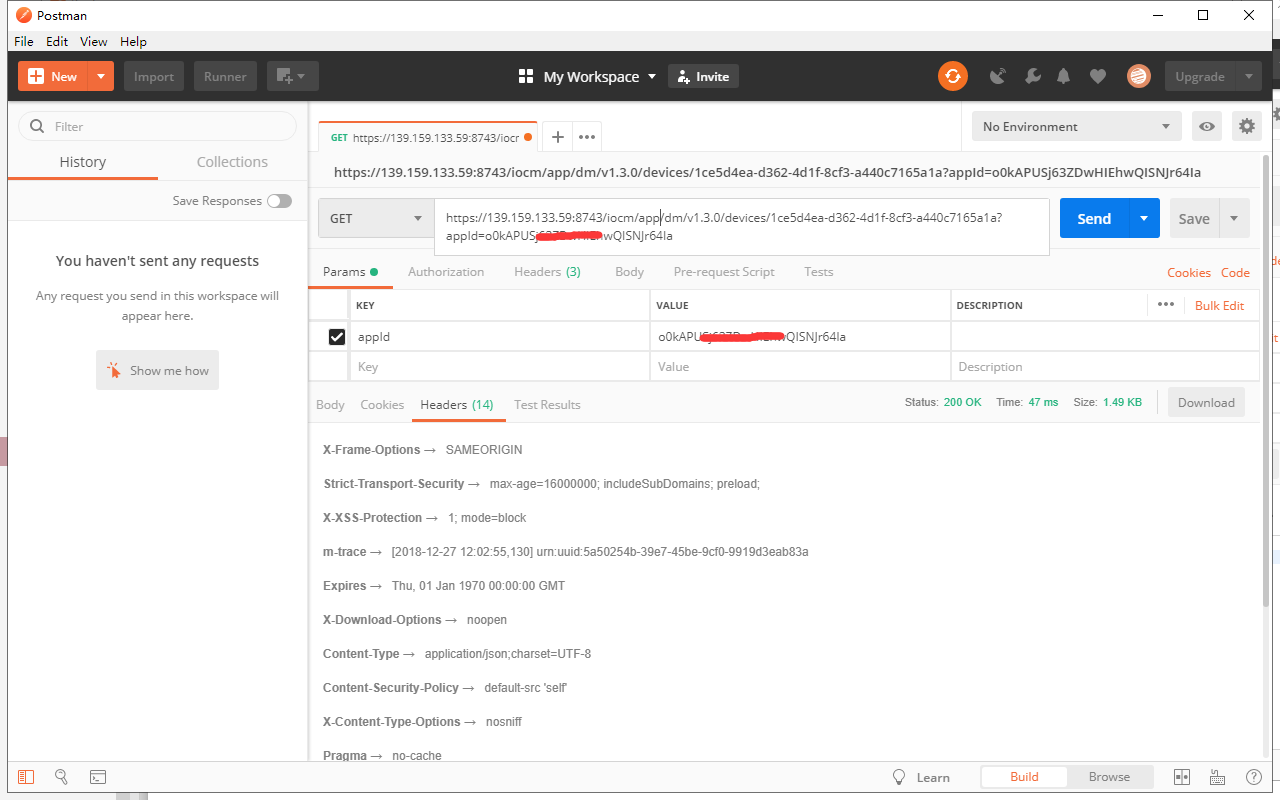Open the View menu
Image resolution: width=1280 pixels, height=800 pixels.
(94, 41)
